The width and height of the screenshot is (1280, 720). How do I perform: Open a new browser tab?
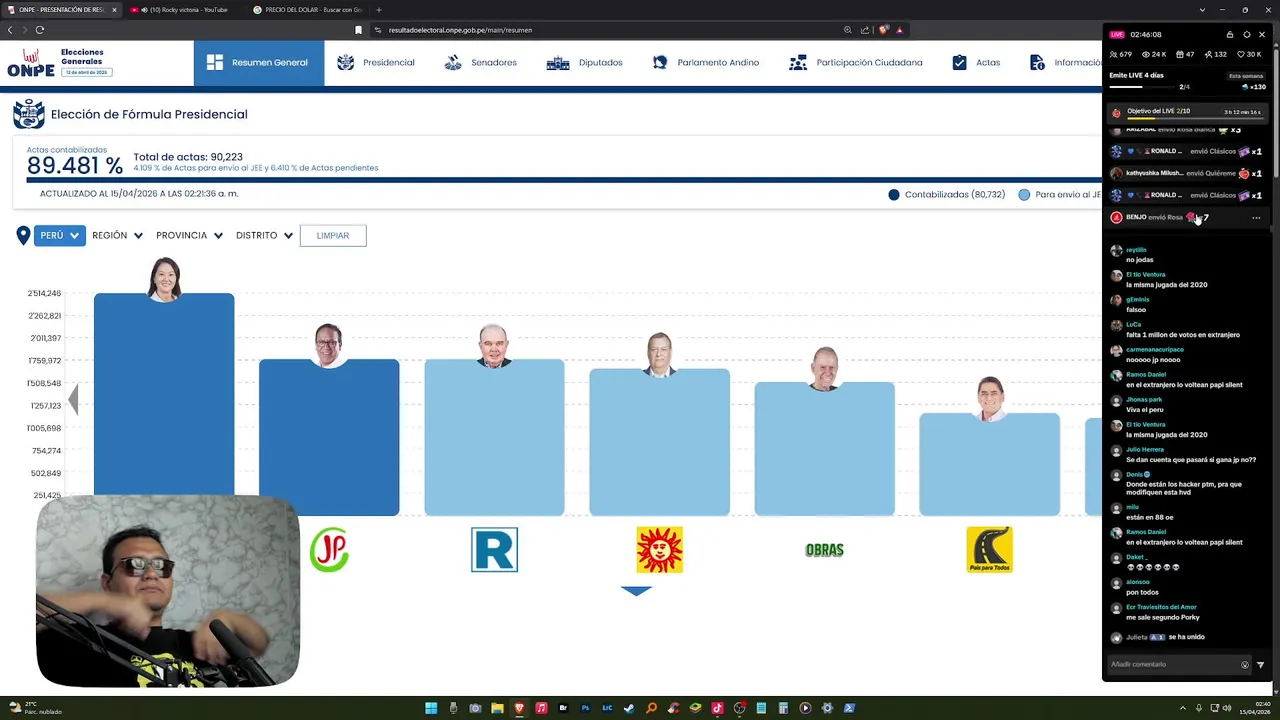point(379,10)
